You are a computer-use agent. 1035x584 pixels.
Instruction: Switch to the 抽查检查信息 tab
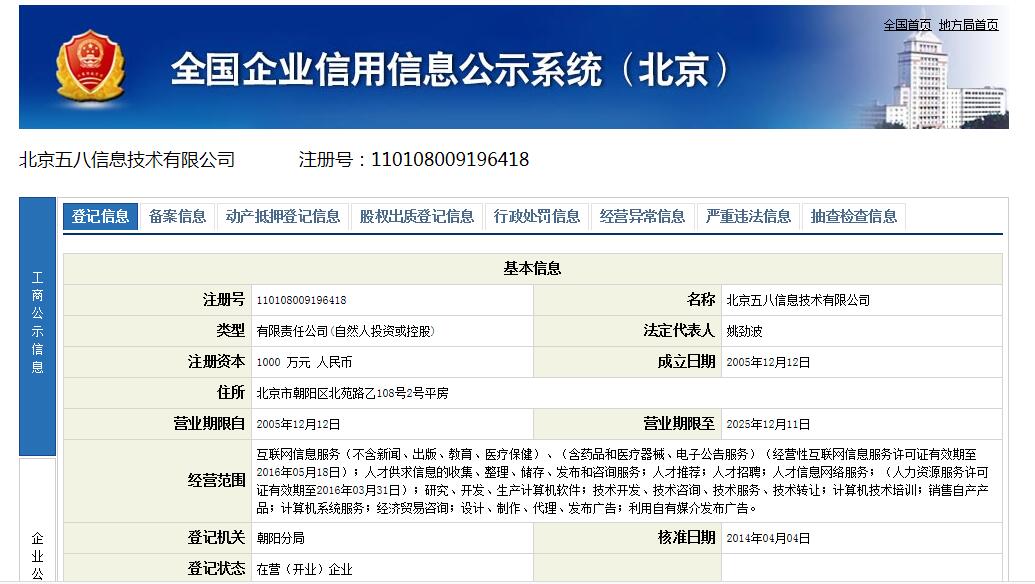853,216
